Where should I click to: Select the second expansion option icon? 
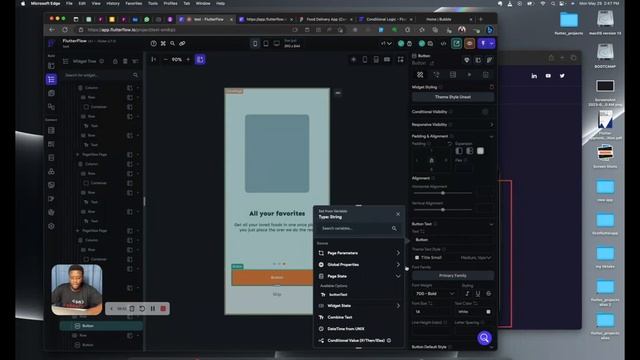pyautogui.click(x=470, y=151)
